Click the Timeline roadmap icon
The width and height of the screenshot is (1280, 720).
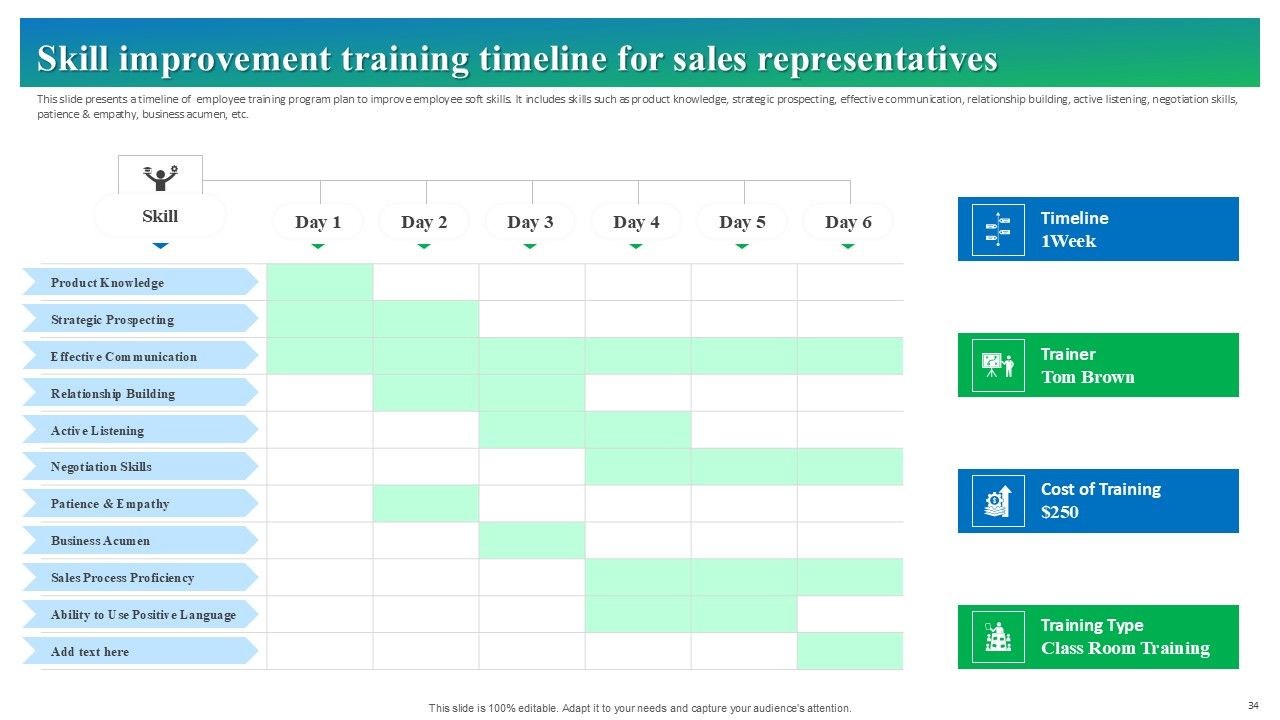coord(998,230)
